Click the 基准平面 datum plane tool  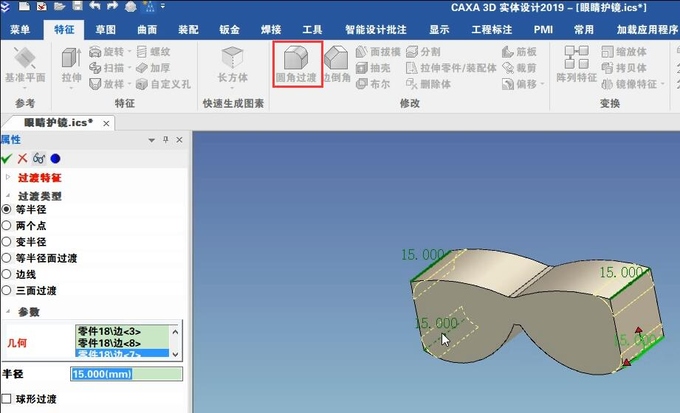pyautogui.click(x=25, y=65)
